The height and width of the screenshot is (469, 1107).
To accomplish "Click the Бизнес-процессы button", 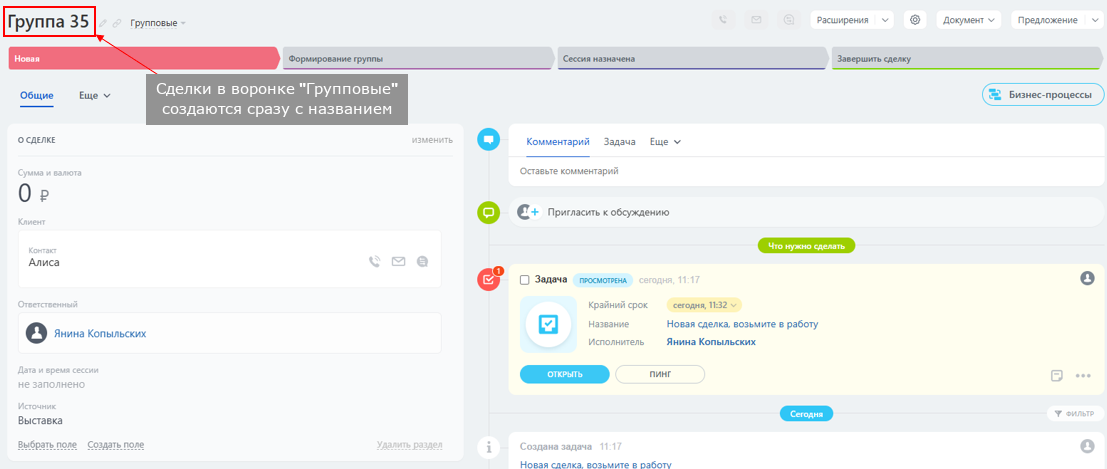I will point(1043,95).
